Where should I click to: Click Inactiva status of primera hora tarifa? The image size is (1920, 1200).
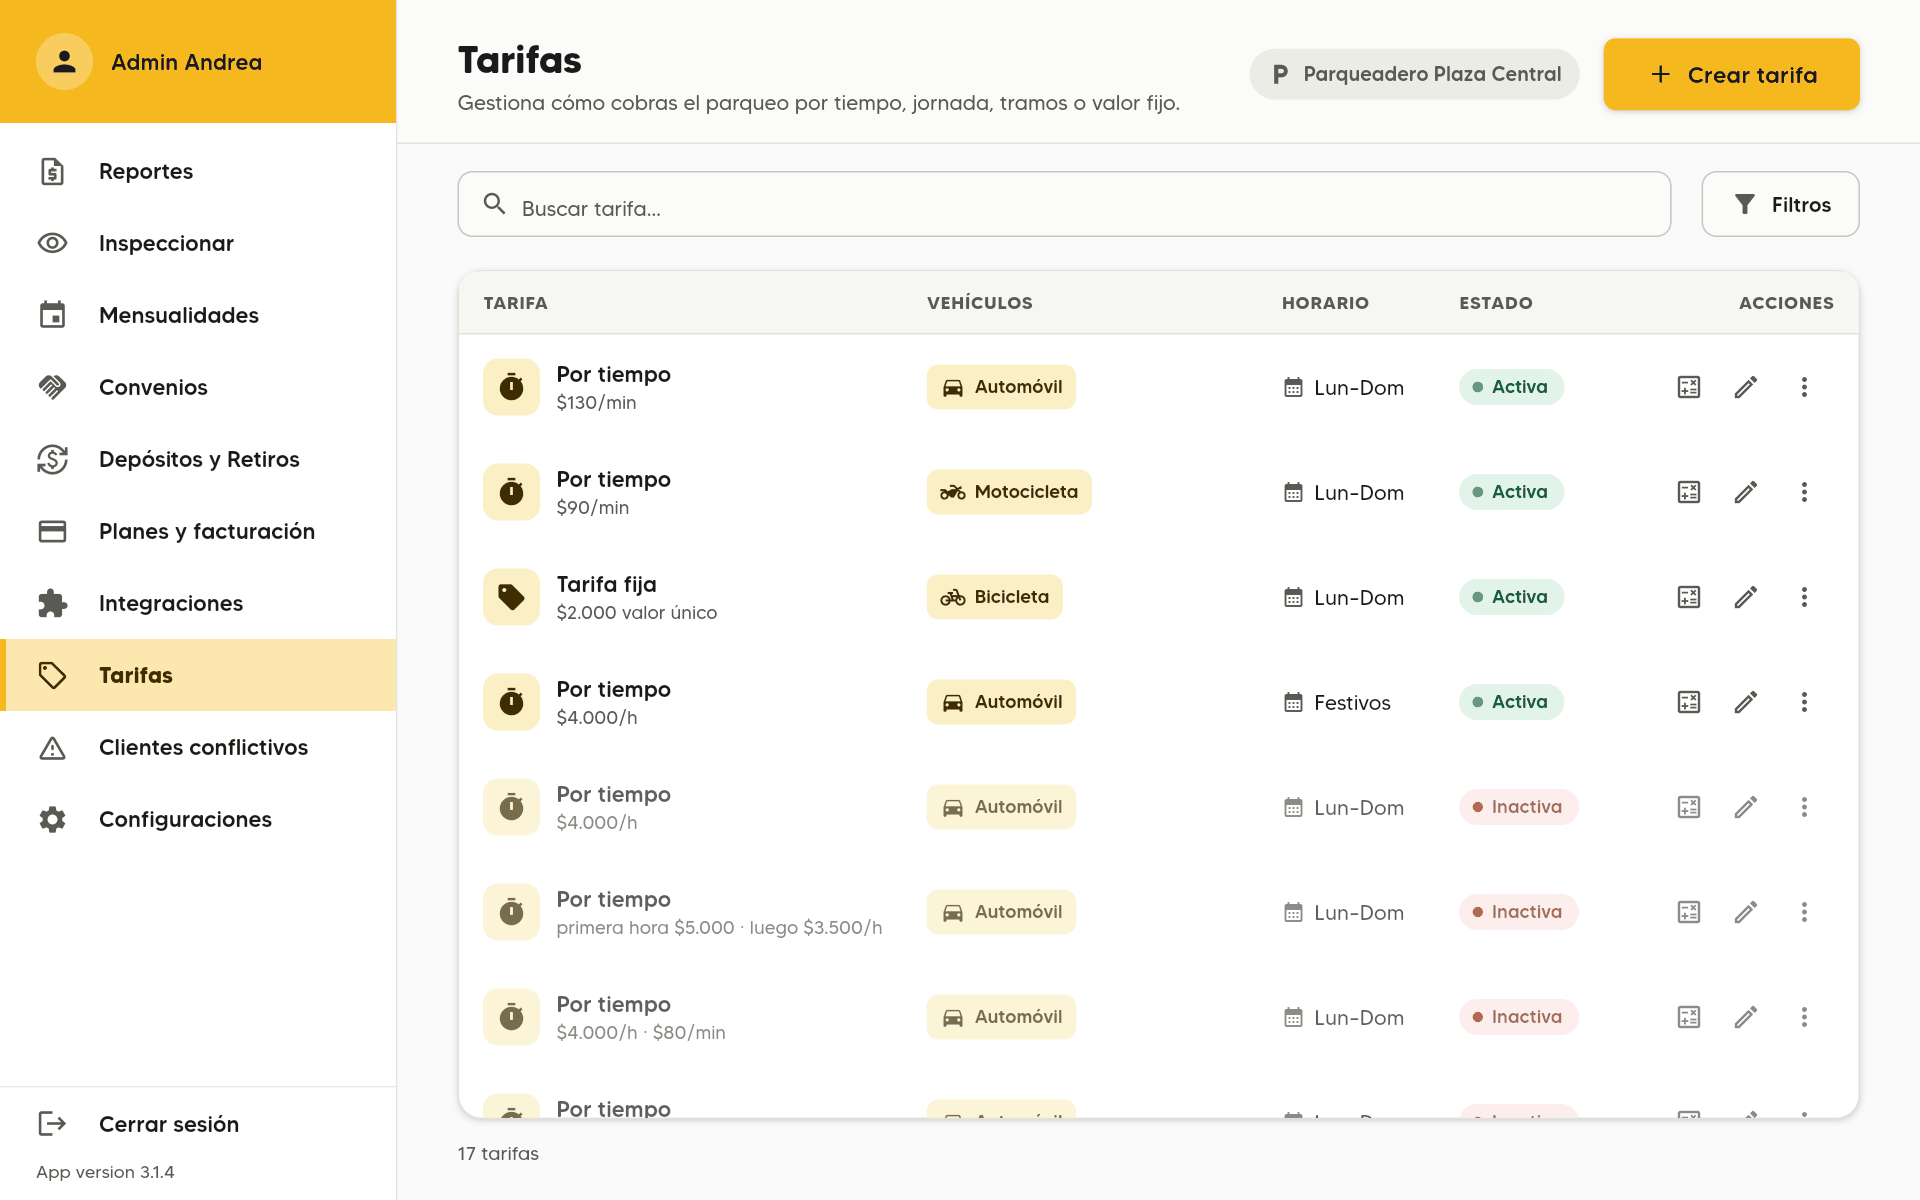(1518, 912)
